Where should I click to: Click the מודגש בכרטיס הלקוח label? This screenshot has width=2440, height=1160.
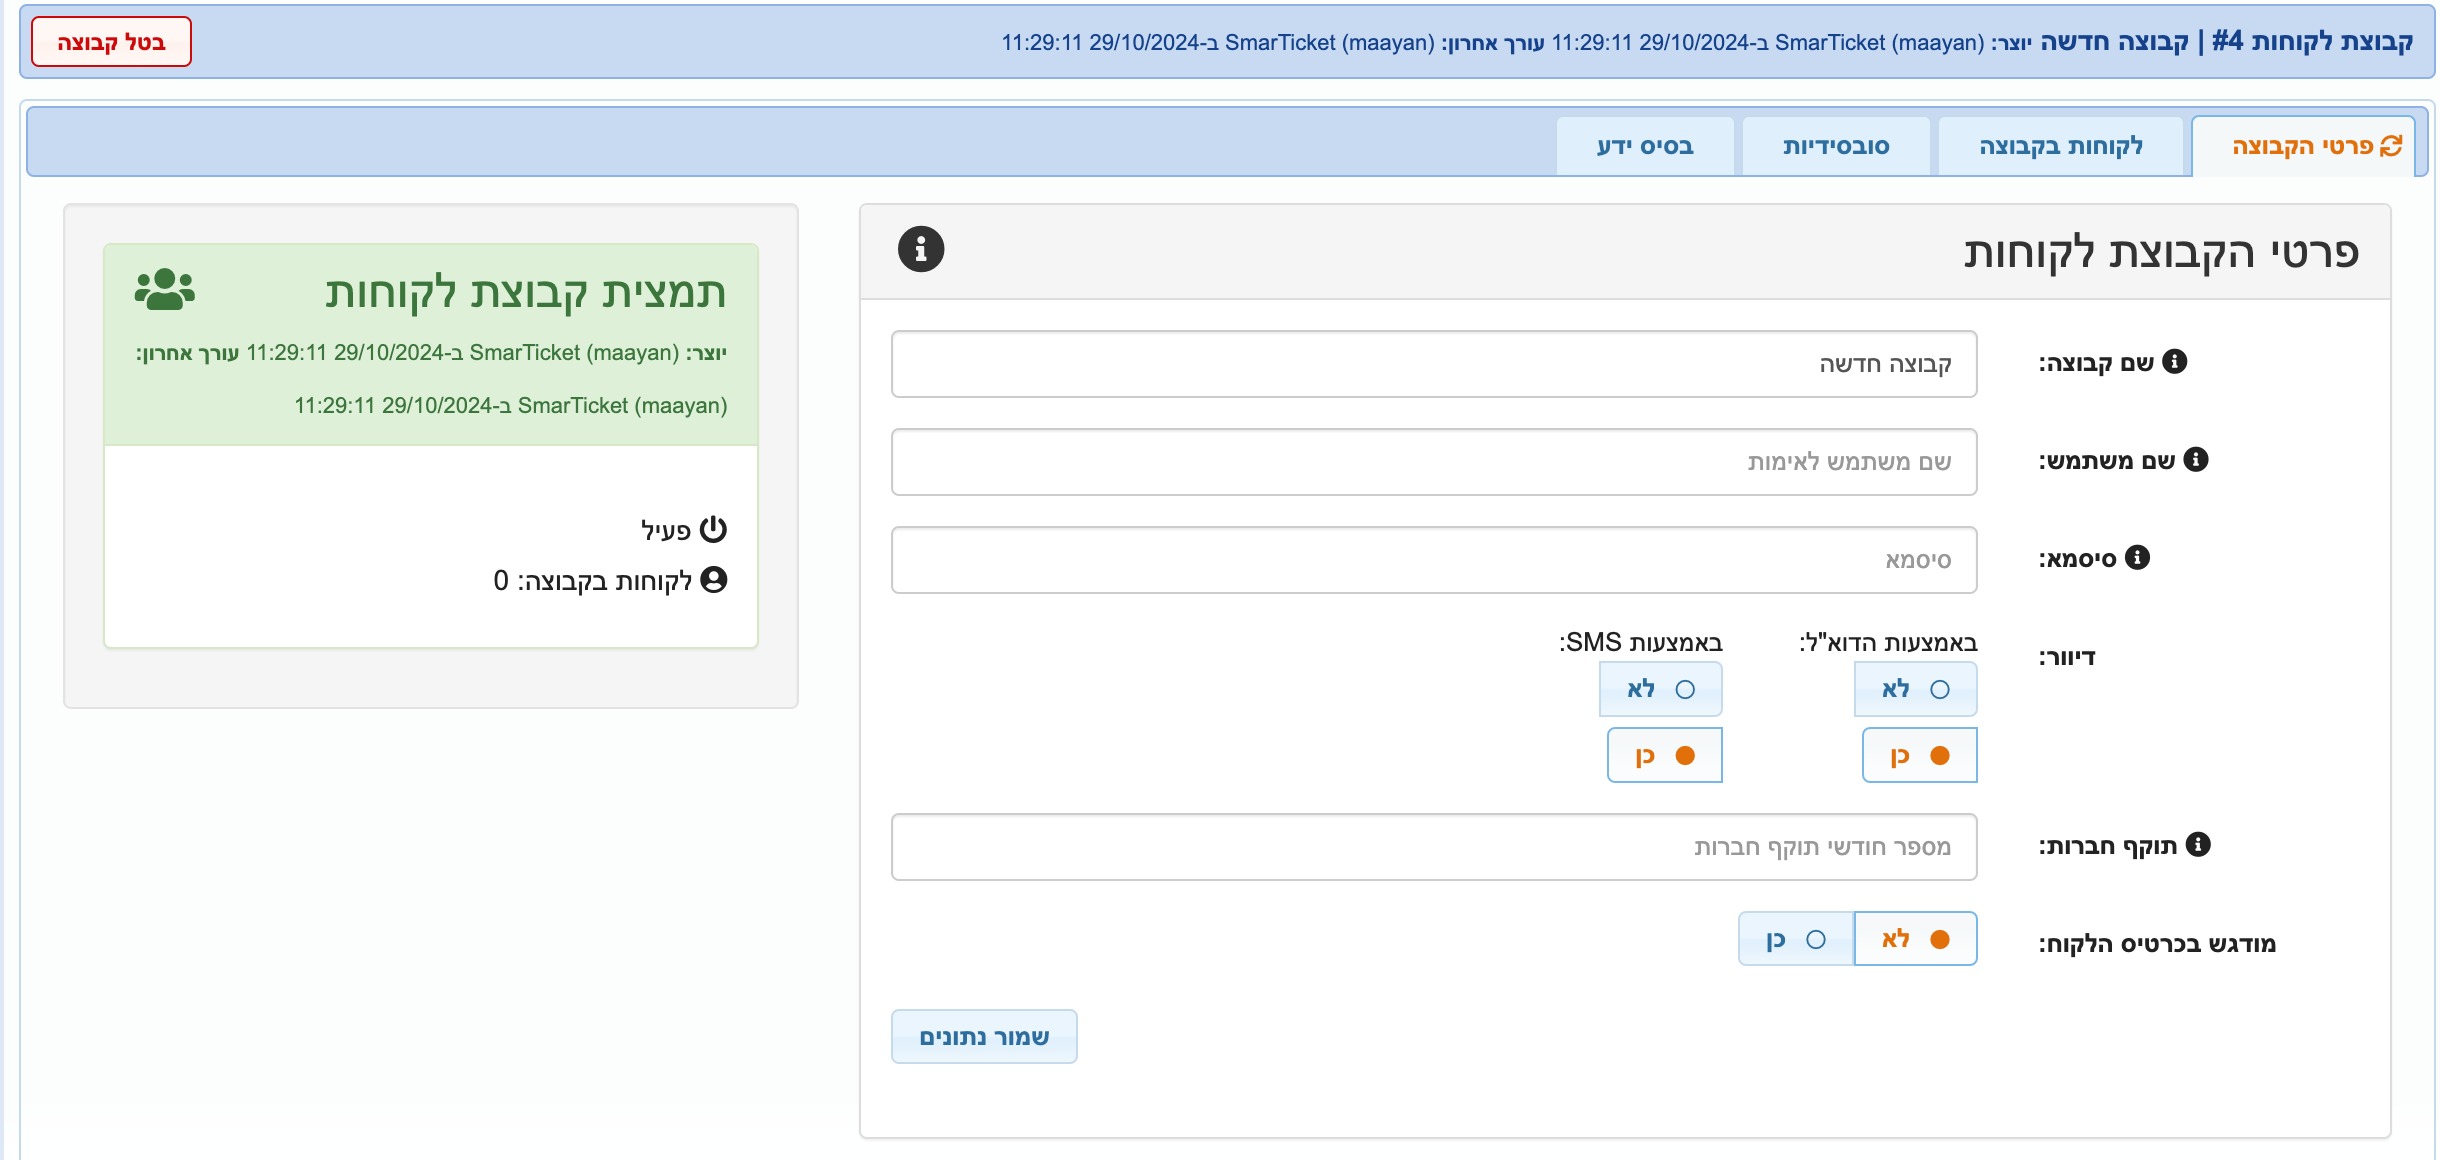[2157, 944]
